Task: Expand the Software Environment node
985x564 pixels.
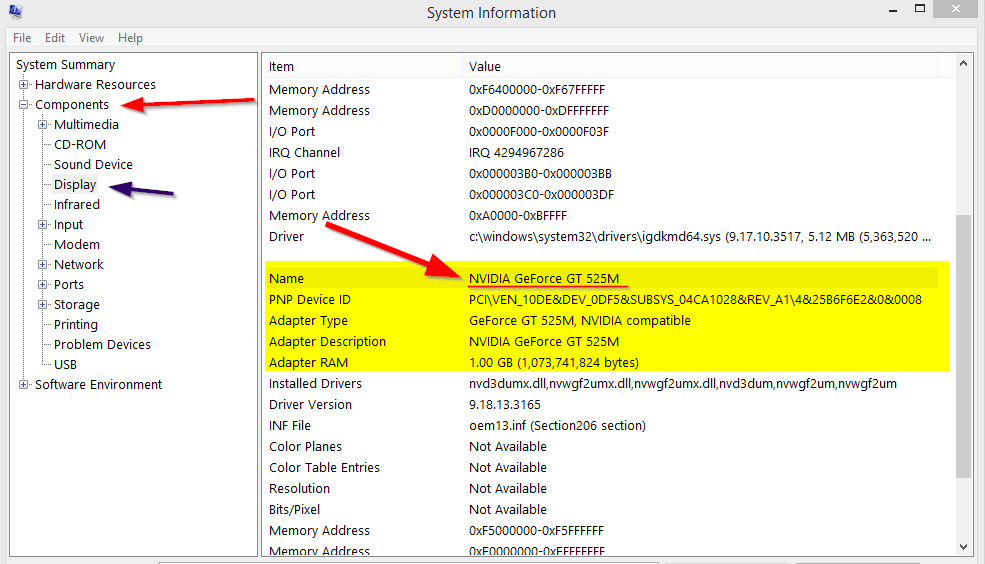Action: click(23, 384)
